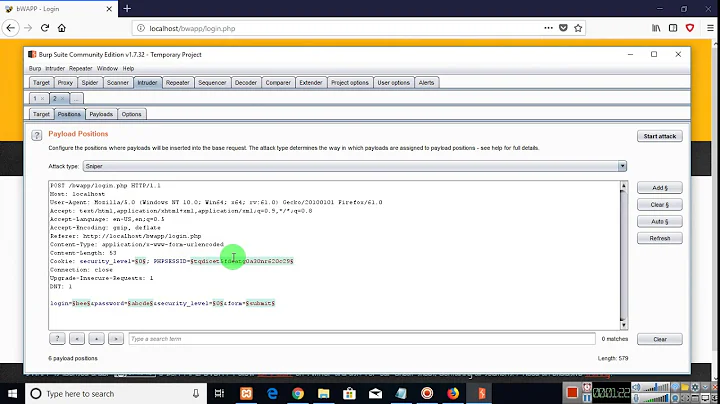Image resolution: width=720 pixels, height=404 pixels.
Task: Open the search help question-mark button
Action: pos(57,339)
